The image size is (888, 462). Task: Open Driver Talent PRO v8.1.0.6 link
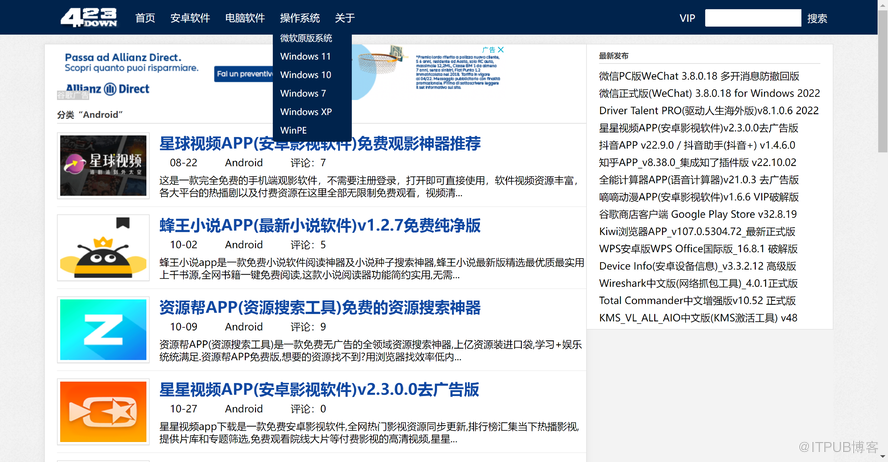click(x=708, y=110)
